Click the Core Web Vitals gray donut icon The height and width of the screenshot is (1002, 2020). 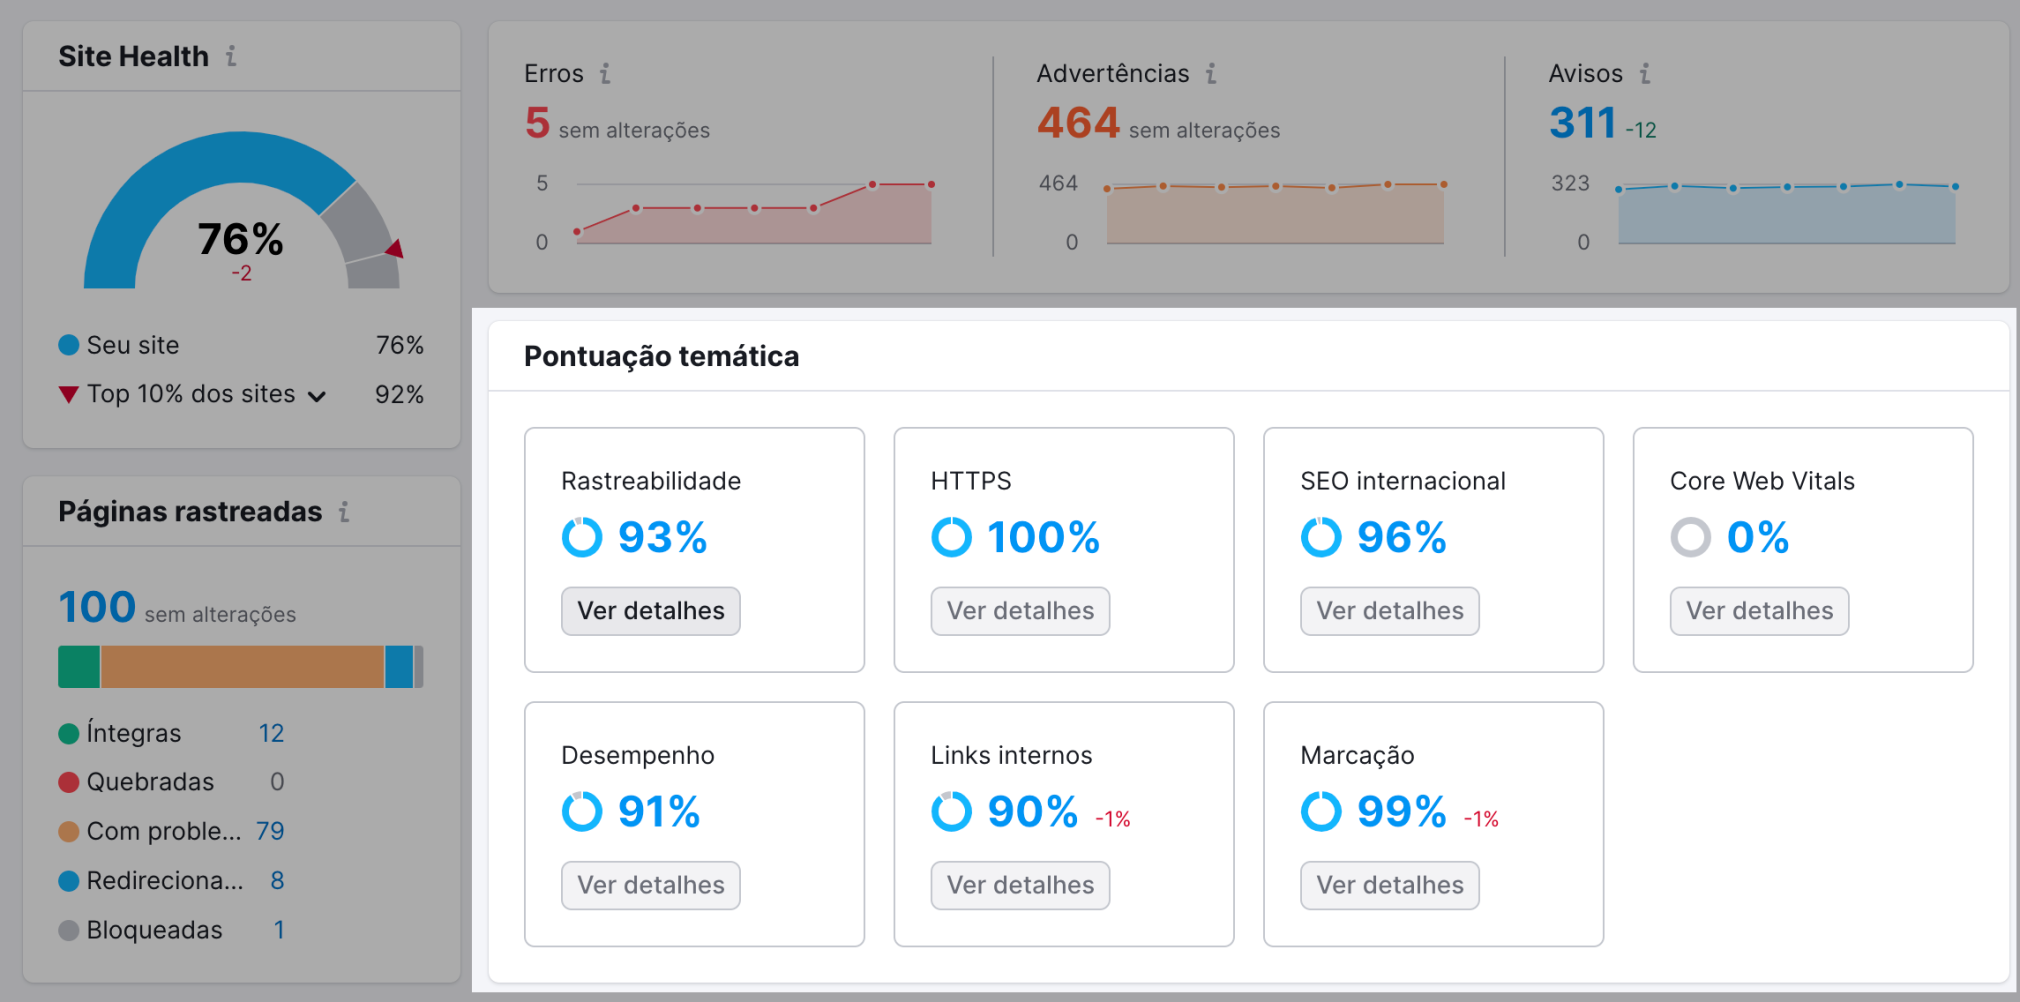pyautogui.click(x=1690, y=537)
